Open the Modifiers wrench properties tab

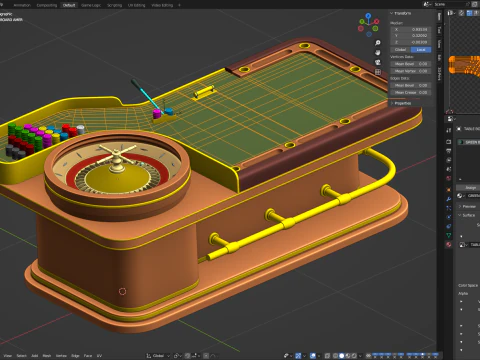(449, 199)
